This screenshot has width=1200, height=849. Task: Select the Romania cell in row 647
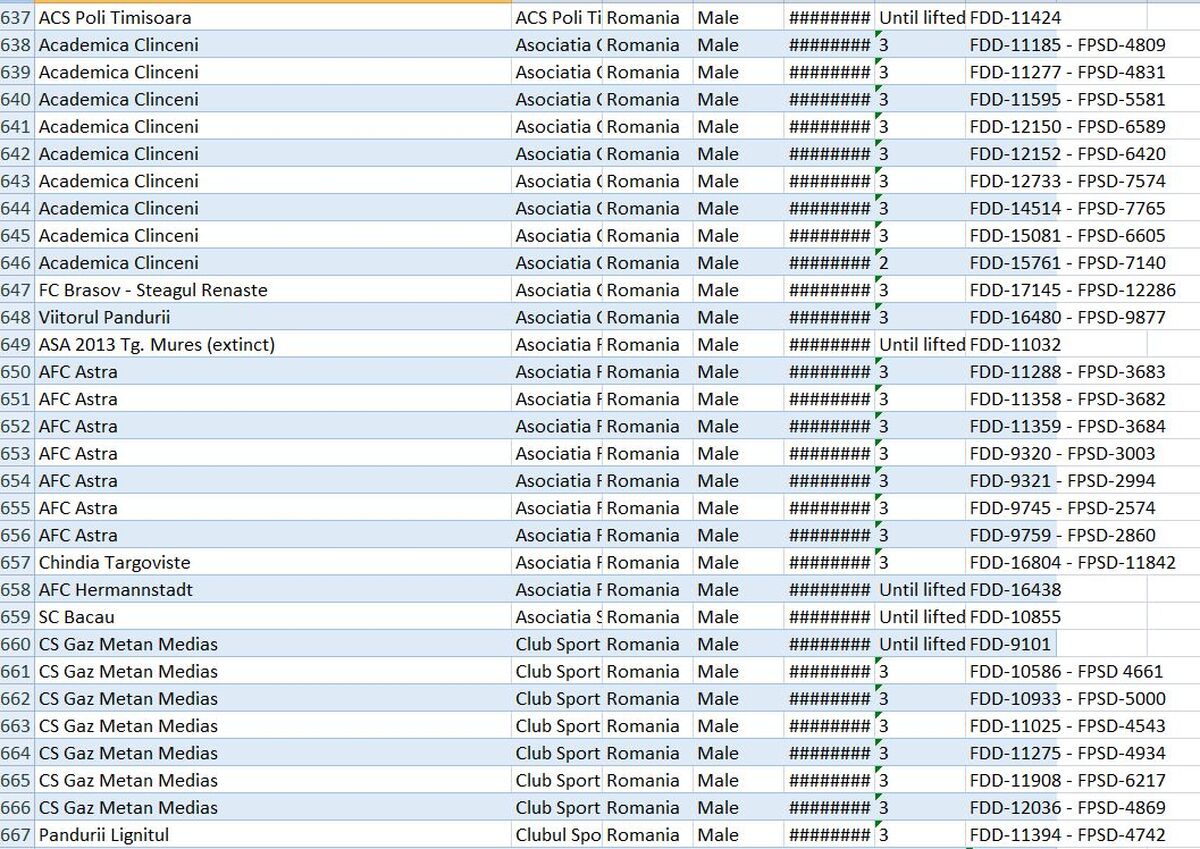pyautogui.click(x=647, y=290)
